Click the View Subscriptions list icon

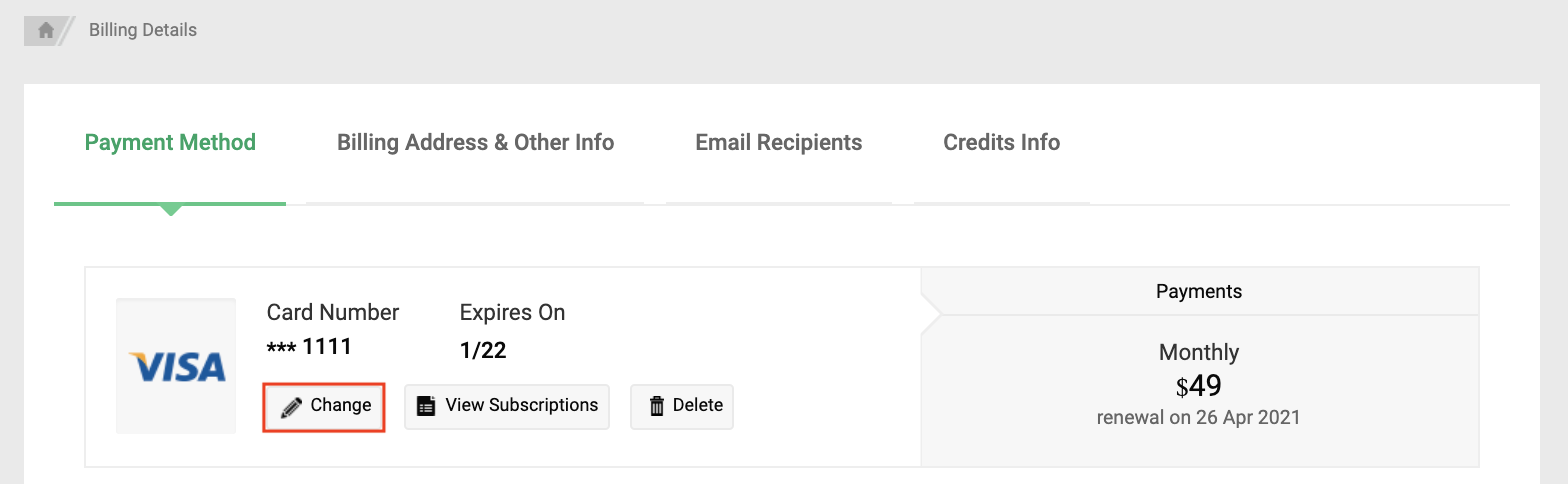[x=426, y=406]
